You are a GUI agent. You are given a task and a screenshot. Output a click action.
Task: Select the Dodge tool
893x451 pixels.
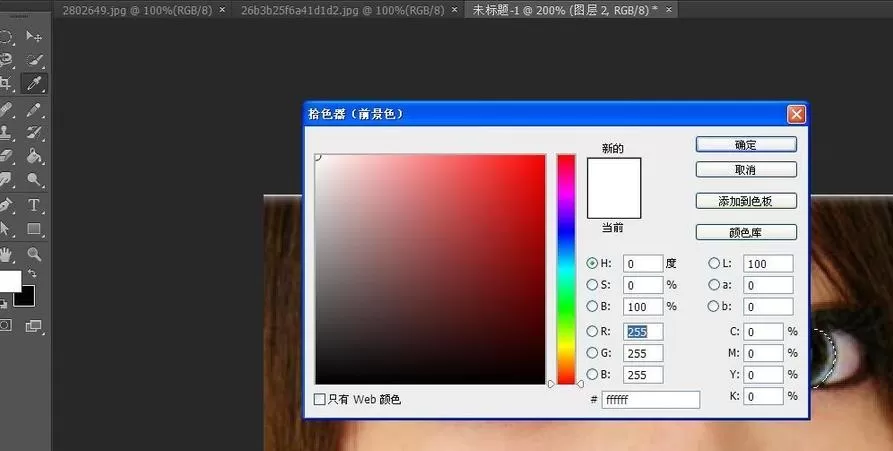[x=34, y=180]
